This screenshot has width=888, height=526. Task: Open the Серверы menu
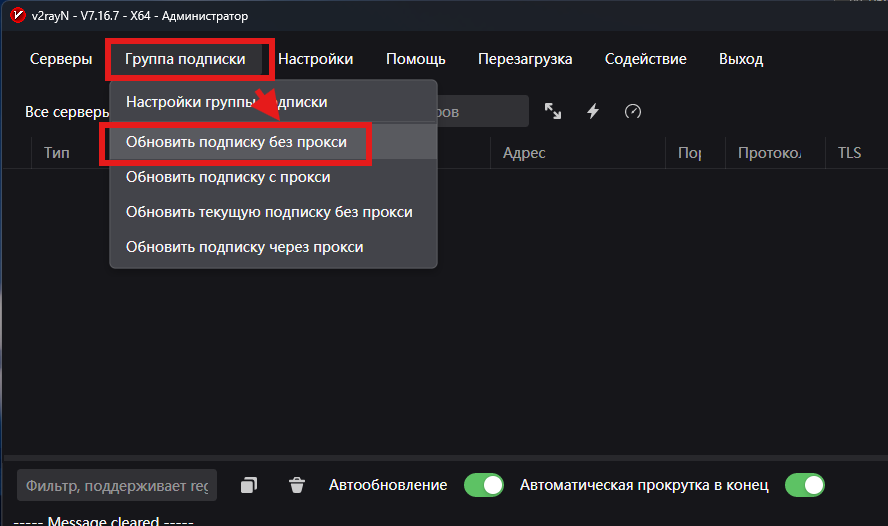point(61,59)
